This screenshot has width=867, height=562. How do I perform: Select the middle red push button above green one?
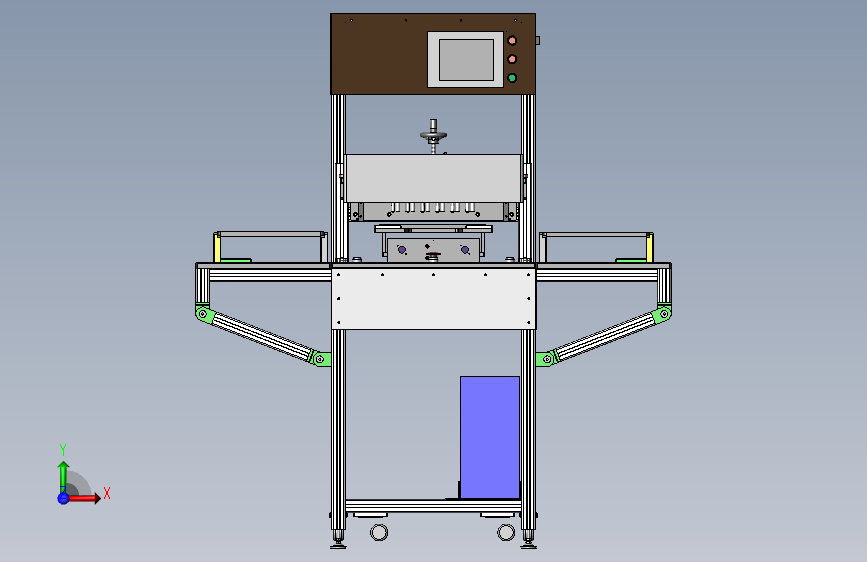512,59
